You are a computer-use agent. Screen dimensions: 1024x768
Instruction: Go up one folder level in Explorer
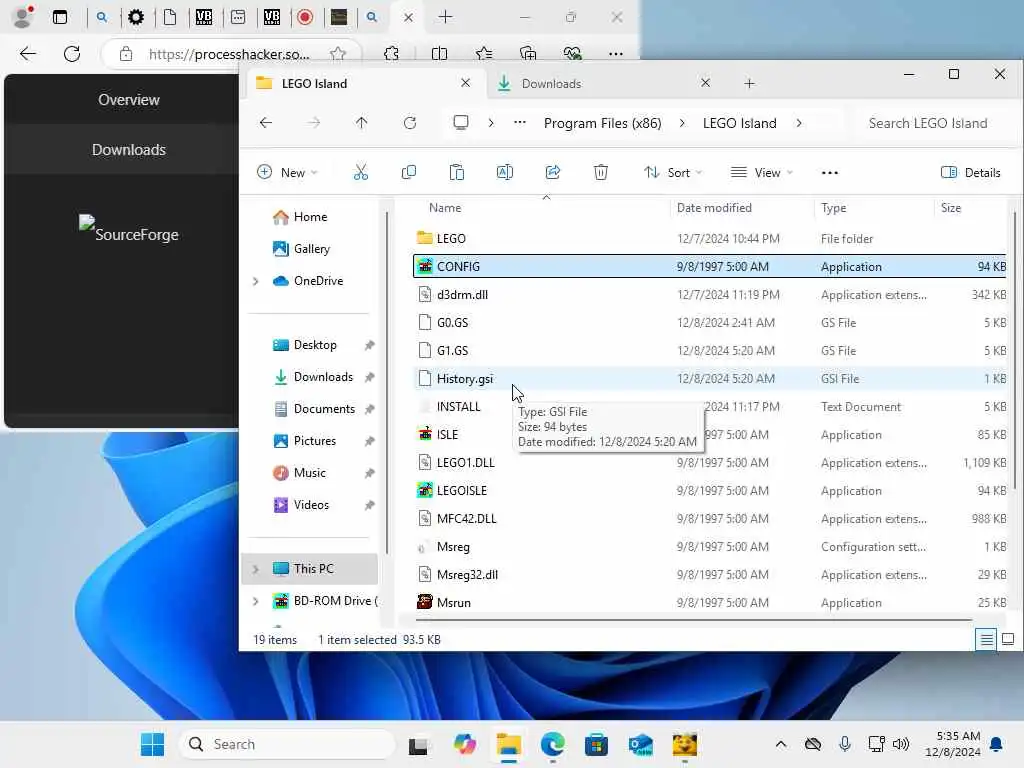pos(361,123)
